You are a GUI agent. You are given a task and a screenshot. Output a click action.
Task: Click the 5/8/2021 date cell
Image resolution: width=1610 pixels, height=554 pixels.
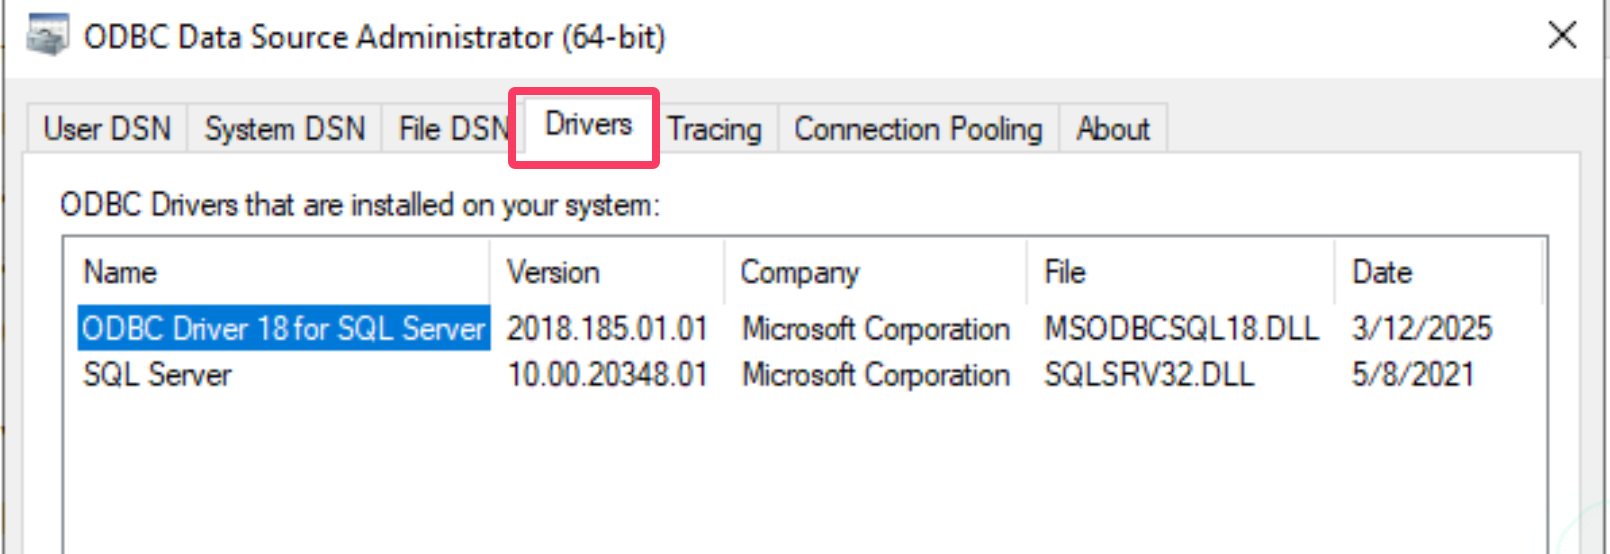click(1413, 375)
